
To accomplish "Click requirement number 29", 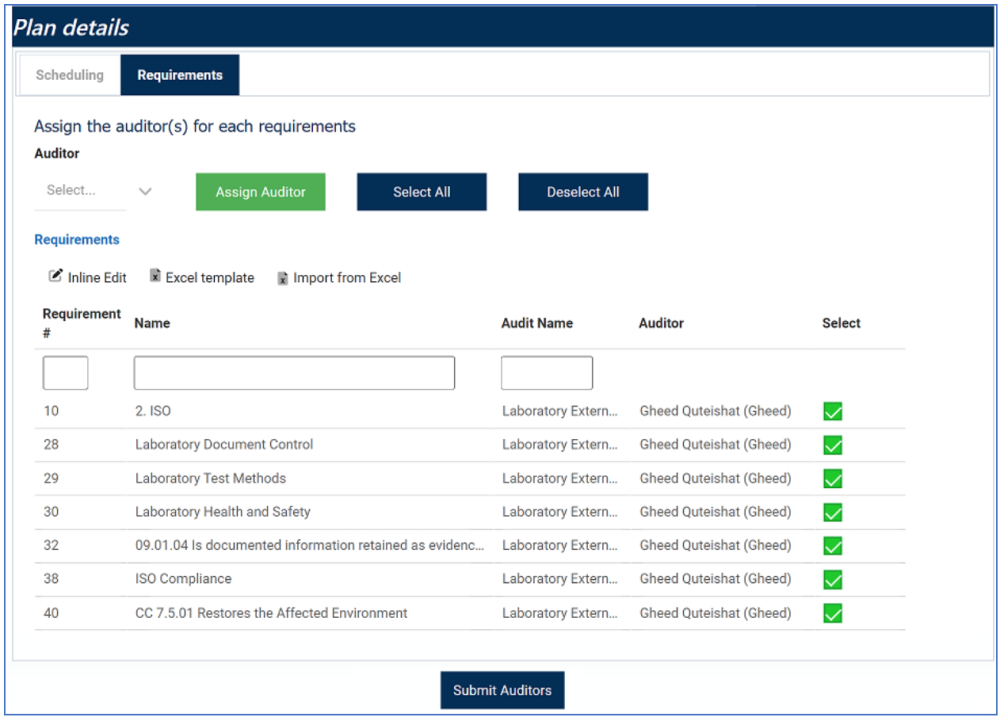I will (x=51, y=479).
